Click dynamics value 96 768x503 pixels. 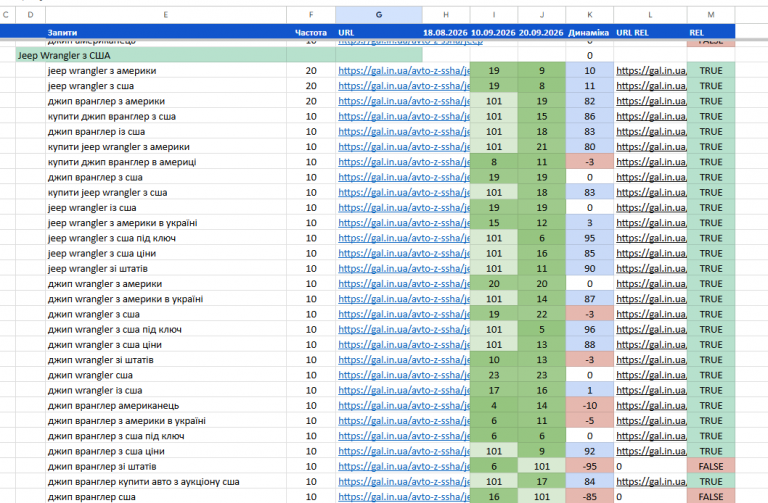pyautogui.click(x=590, y=329)
